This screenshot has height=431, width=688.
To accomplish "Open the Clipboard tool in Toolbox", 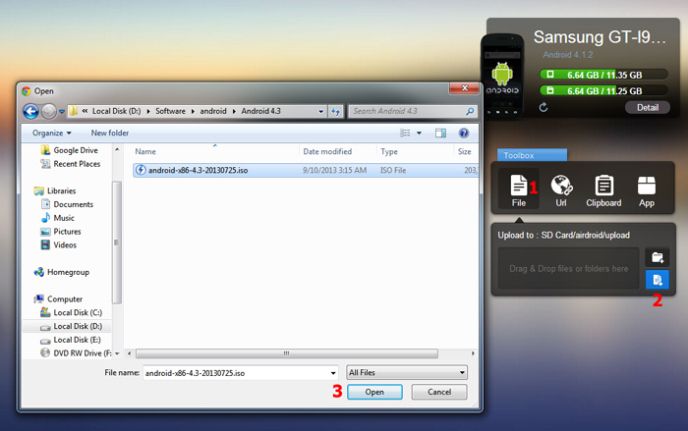I will coord(603,190).
